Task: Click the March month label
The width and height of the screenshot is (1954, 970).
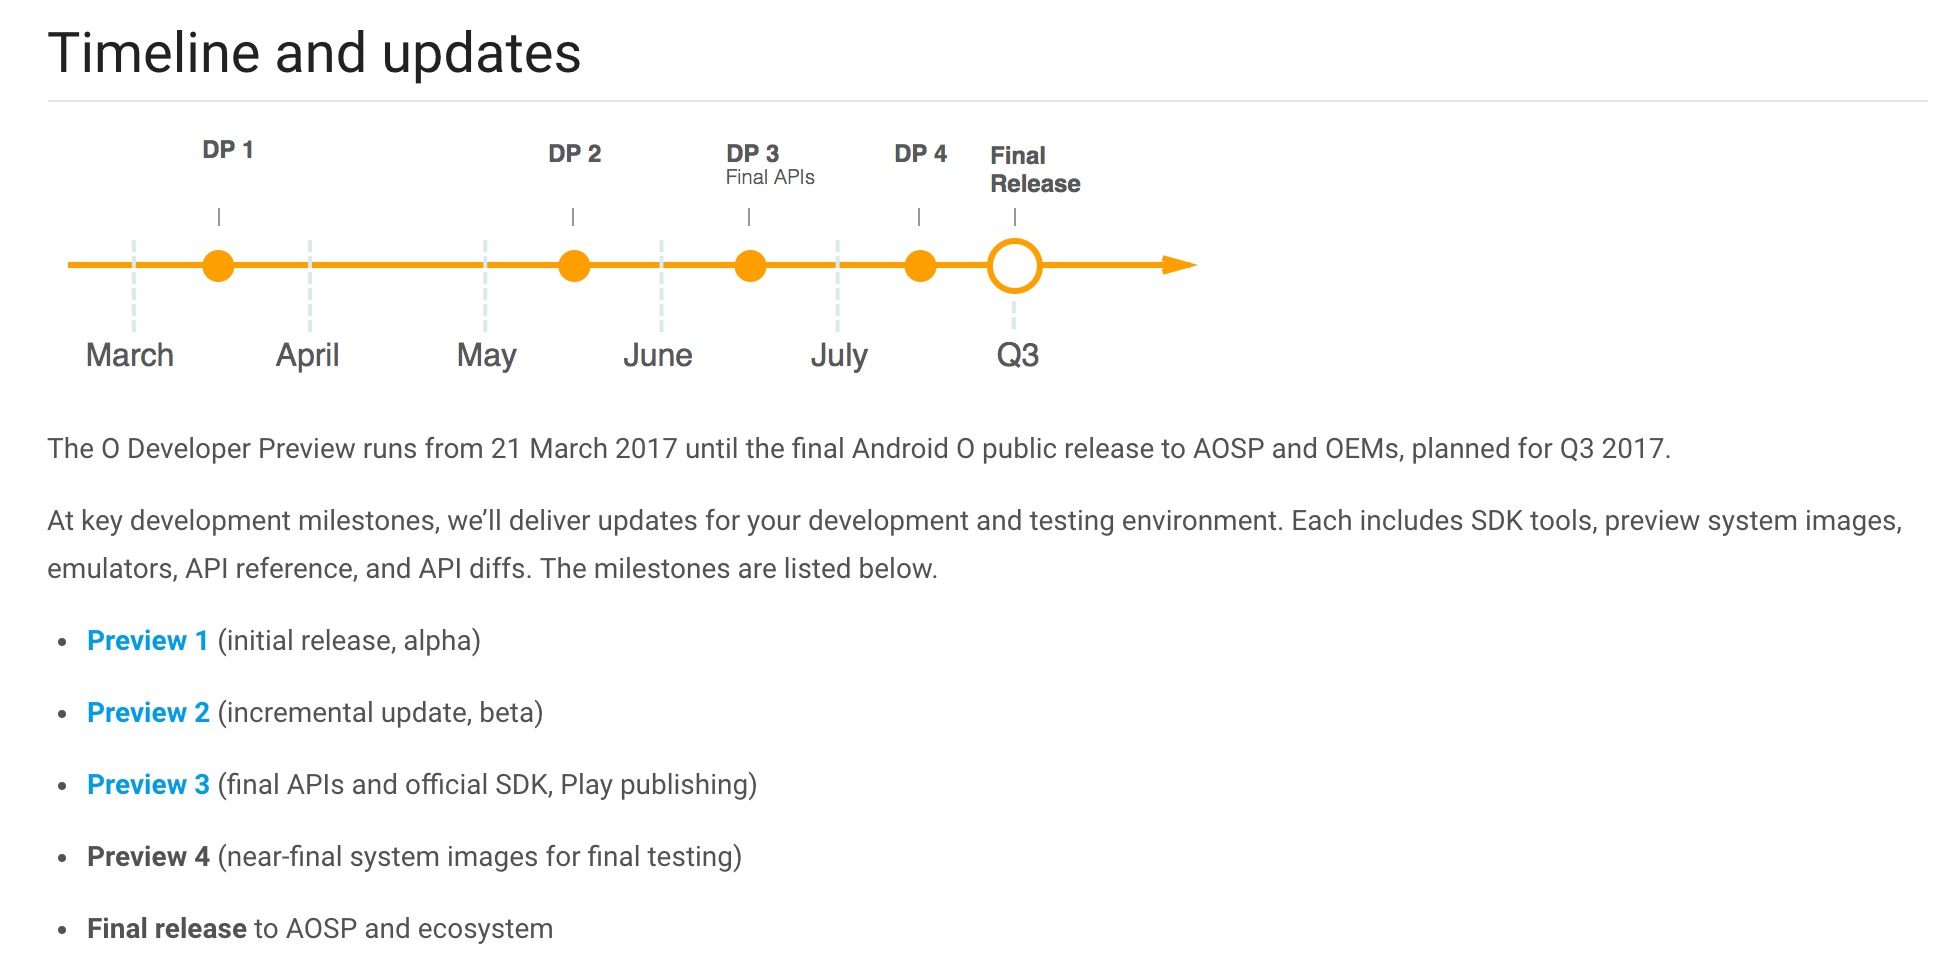Action: [130, 355]
